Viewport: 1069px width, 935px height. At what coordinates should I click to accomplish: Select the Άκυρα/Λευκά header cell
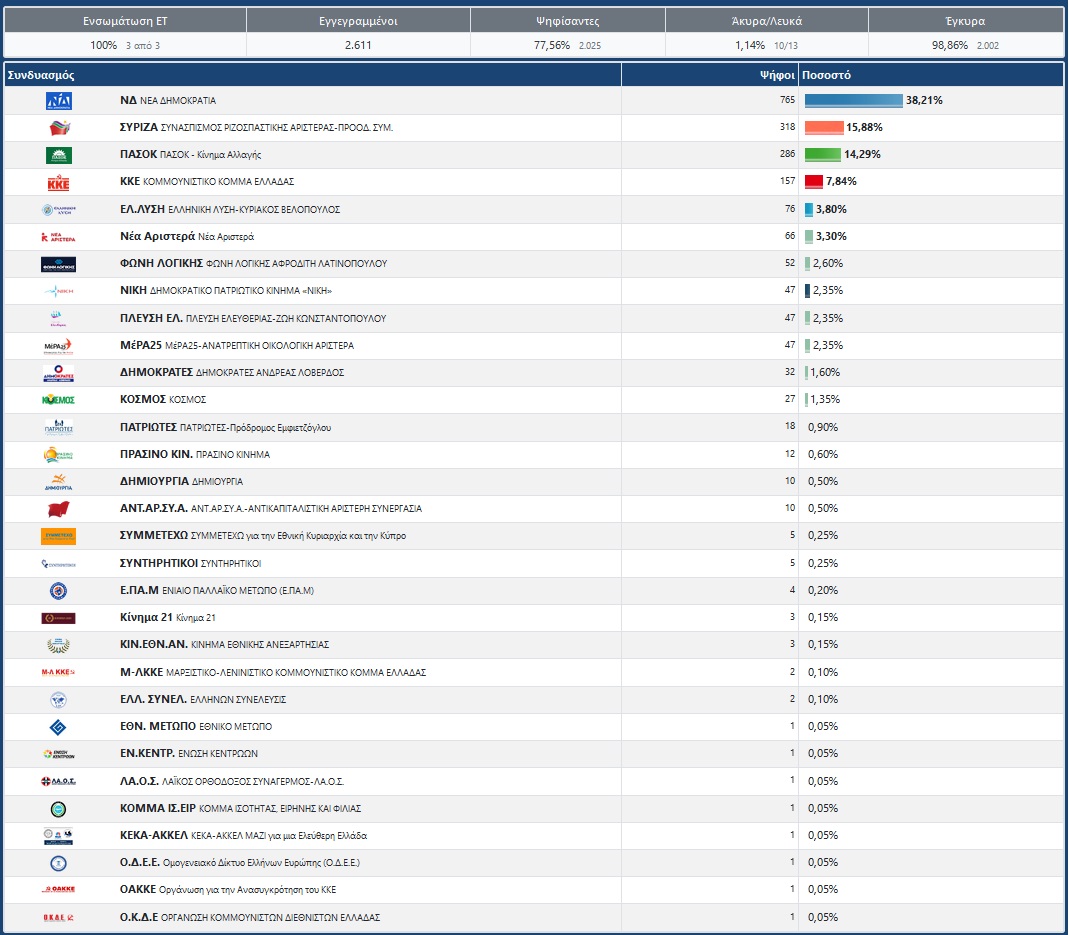[x=767, y=21]
